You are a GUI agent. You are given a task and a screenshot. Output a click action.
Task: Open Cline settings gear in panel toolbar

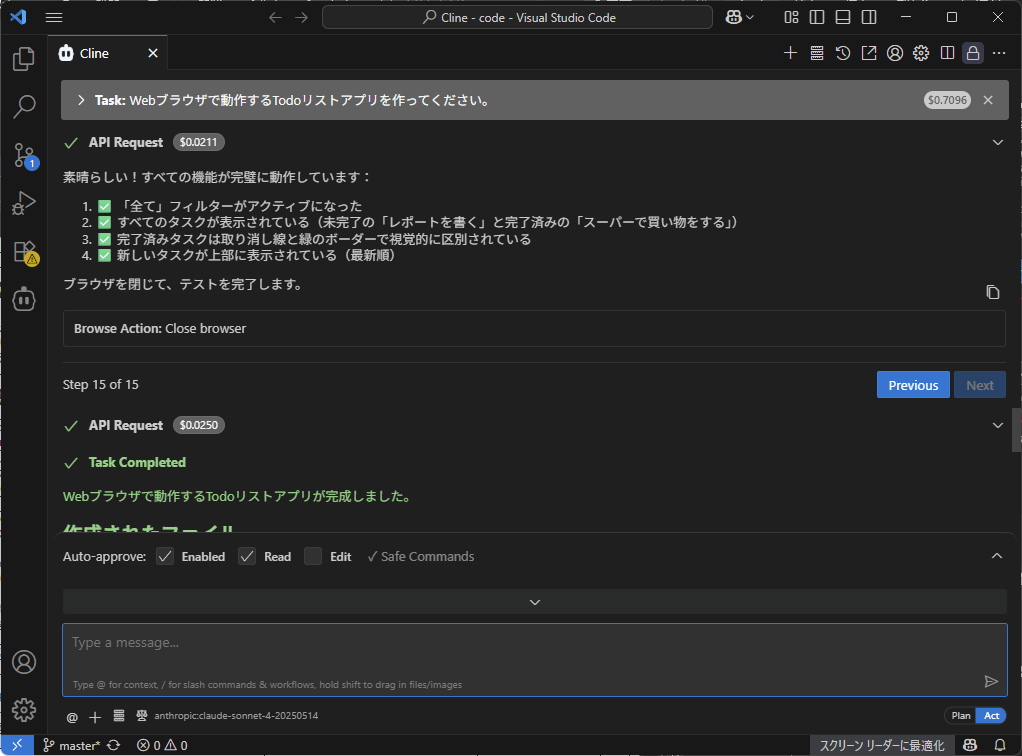pyautogui.click(x=921, y=53)
